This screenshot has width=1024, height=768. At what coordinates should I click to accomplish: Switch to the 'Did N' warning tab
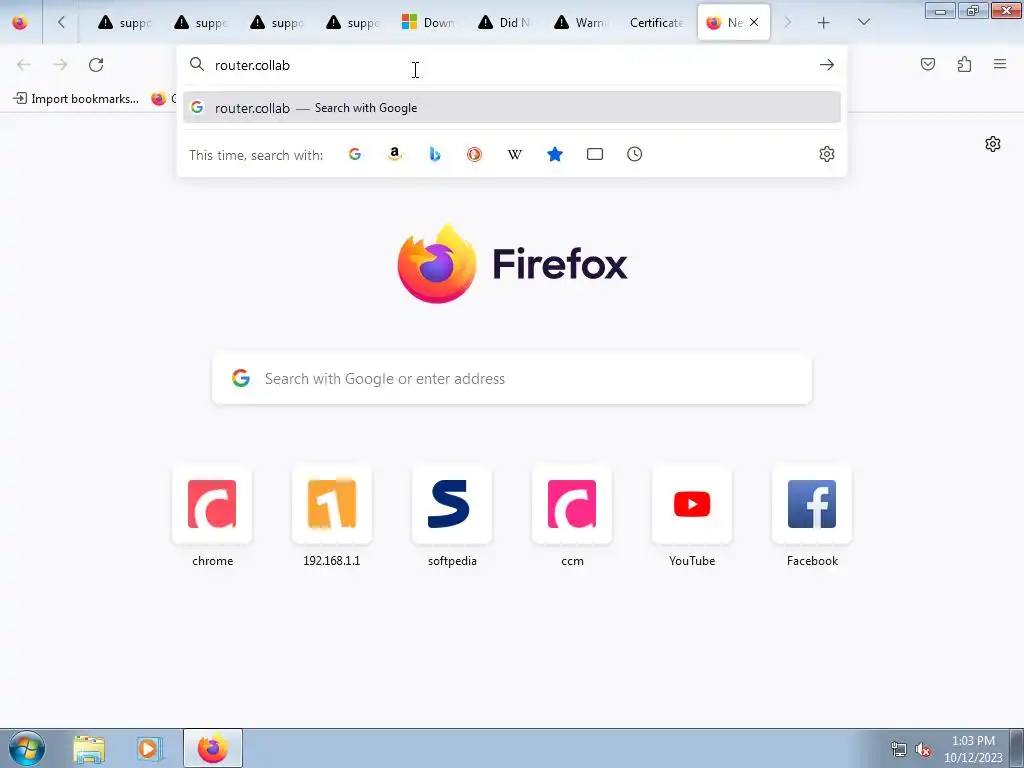(x=505, y=22)
